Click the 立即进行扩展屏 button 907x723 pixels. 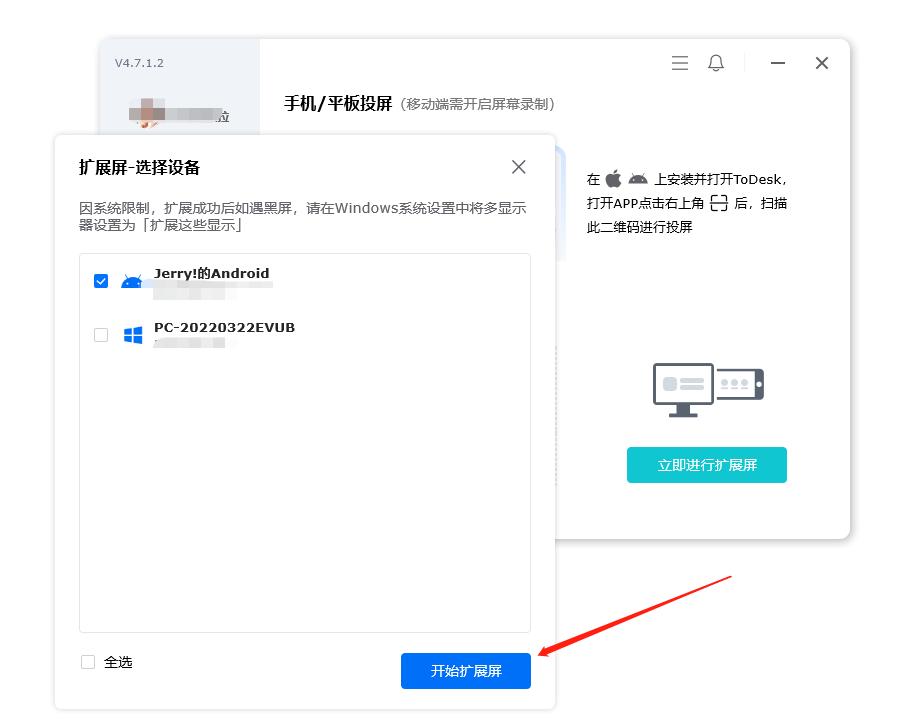click(x=706, y=465)
